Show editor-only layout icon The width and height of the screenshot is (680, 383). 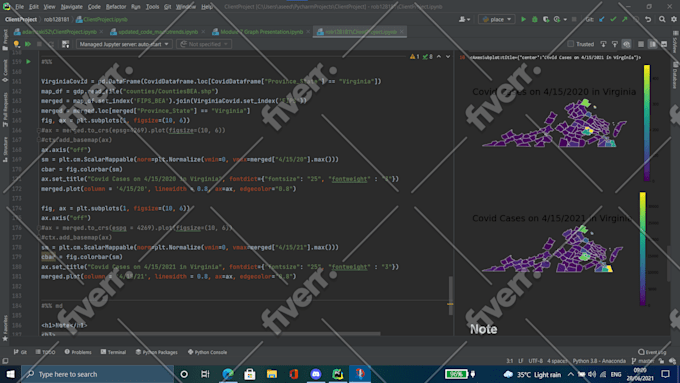coord(641,44)
